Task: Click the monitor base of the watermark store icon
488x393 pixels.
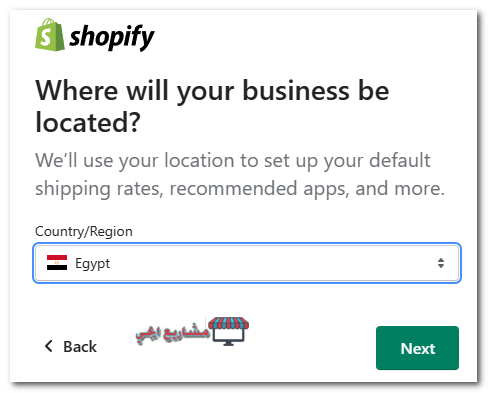Action: [228, 344]
